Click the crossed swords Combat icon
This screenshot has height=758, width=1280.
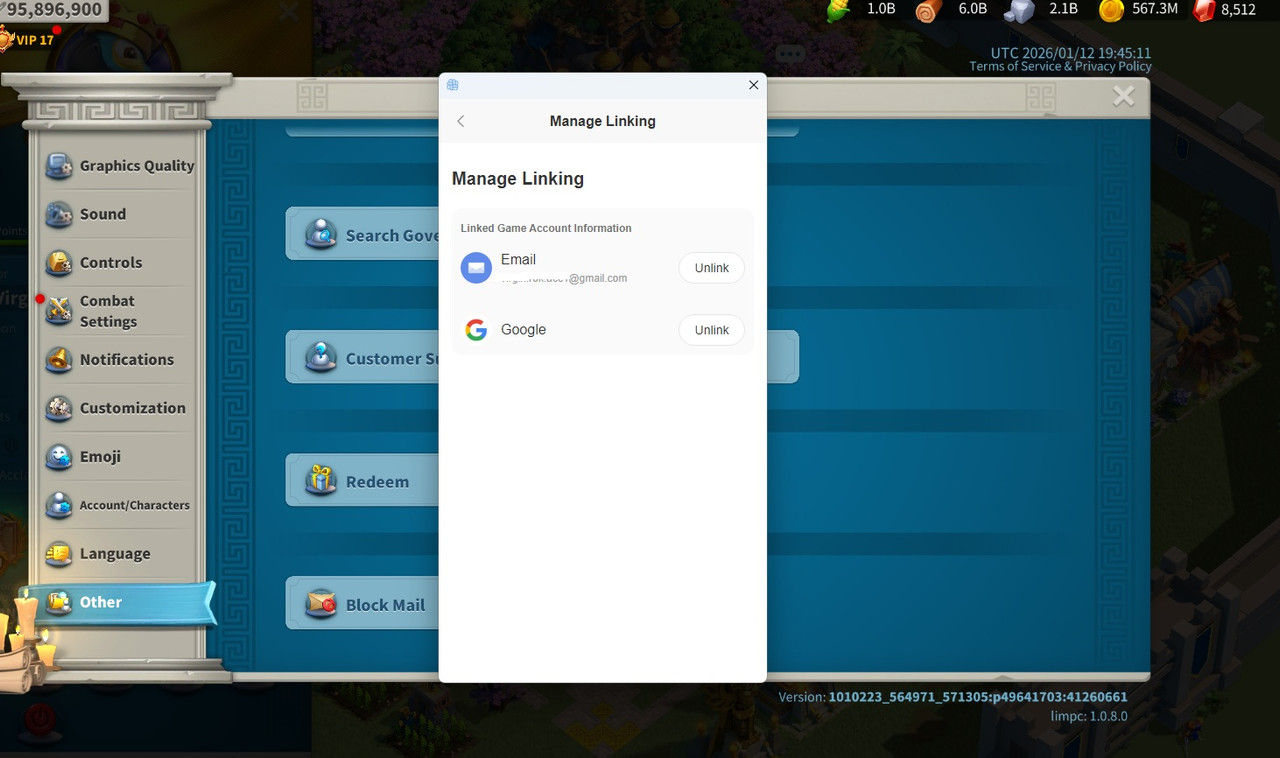pos(59,311)
